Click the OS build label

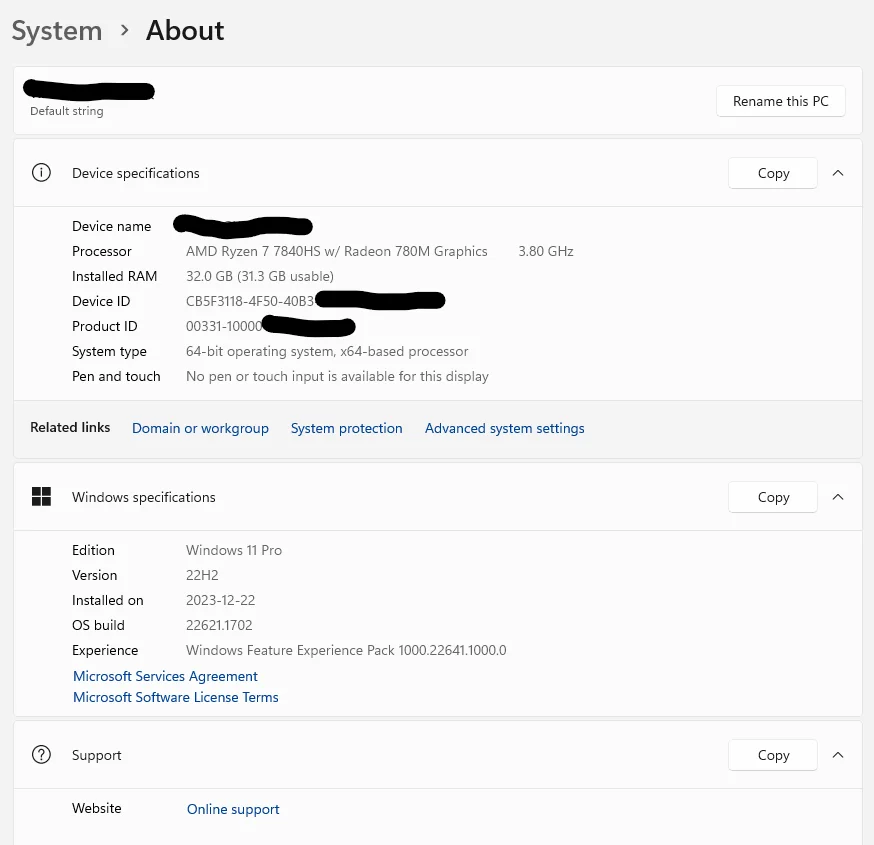[x=98, y=625]
